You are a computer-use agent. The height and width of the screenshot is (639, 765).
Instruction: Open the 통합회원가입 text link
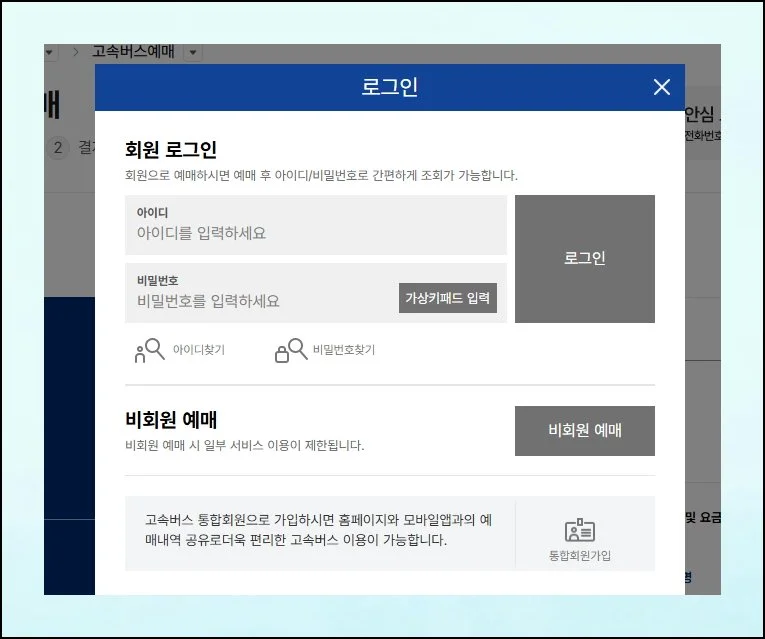pyautogui.click(x=579, y=555)
